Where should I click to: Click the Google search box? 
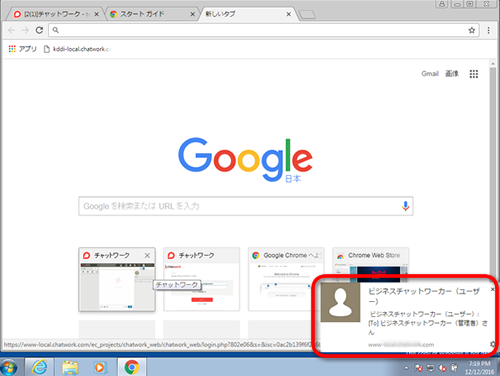(246, 206)
